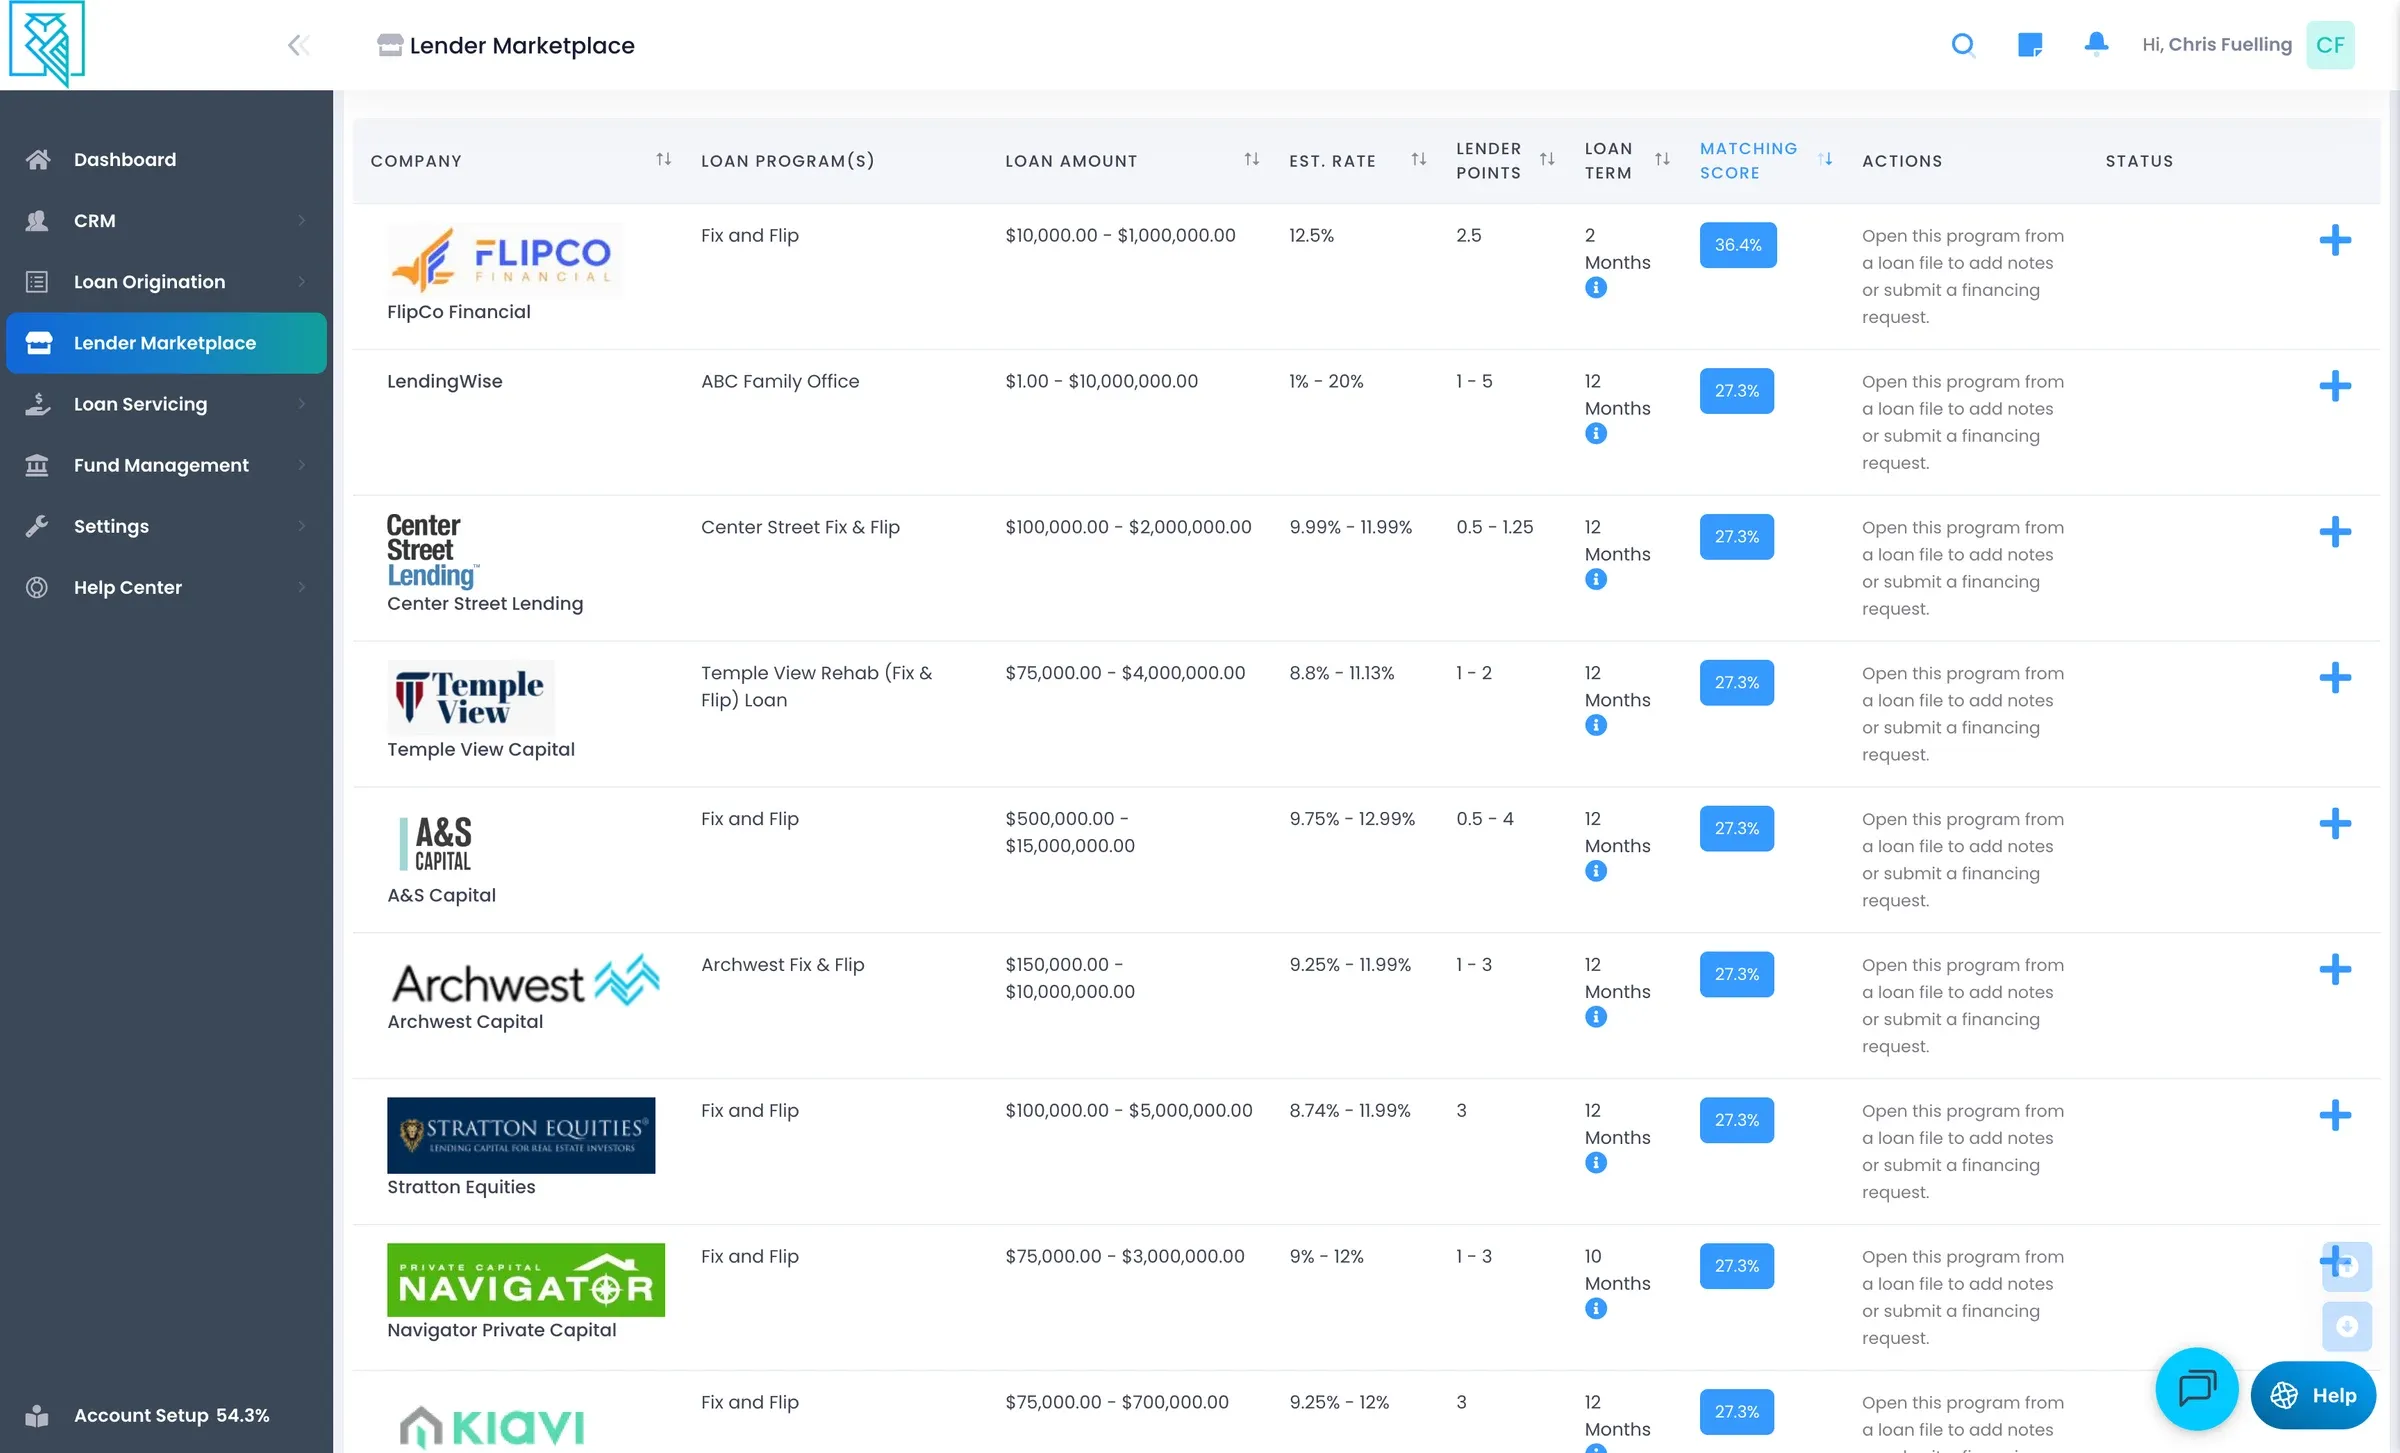Show loan term info for FlipCo Financial
2400x1453 pixels.
[x=1596, y=288]
